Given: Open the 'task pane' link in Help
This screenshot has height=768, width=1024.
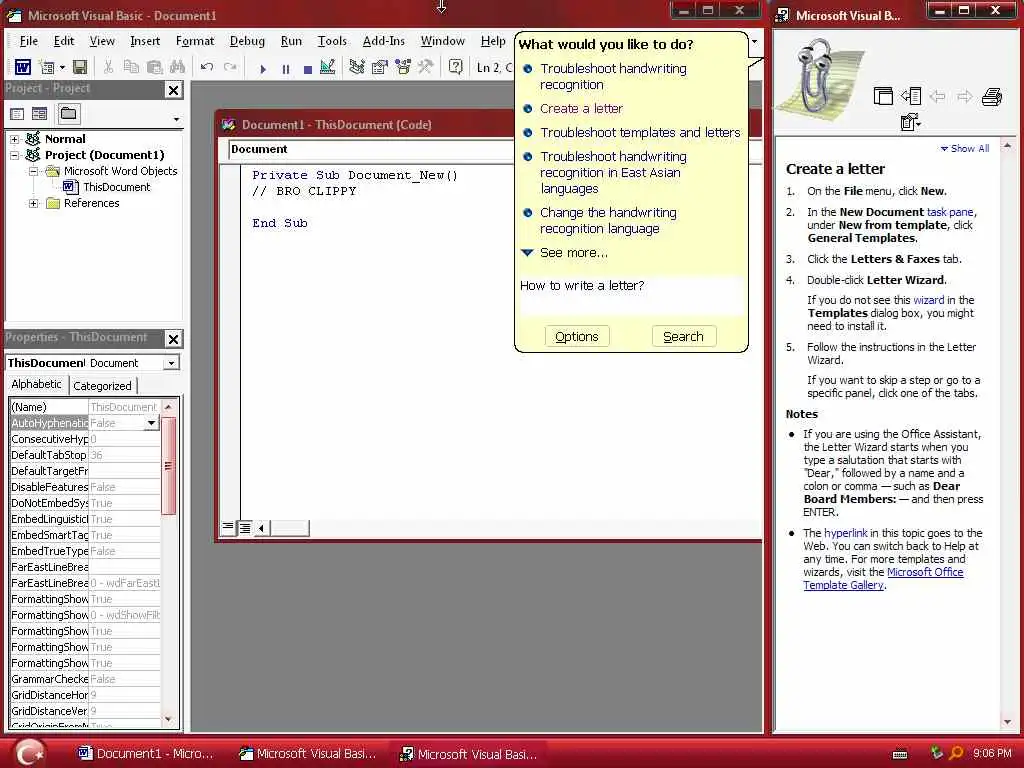Looking at the screenshot, I should click(x=950, y=212).
